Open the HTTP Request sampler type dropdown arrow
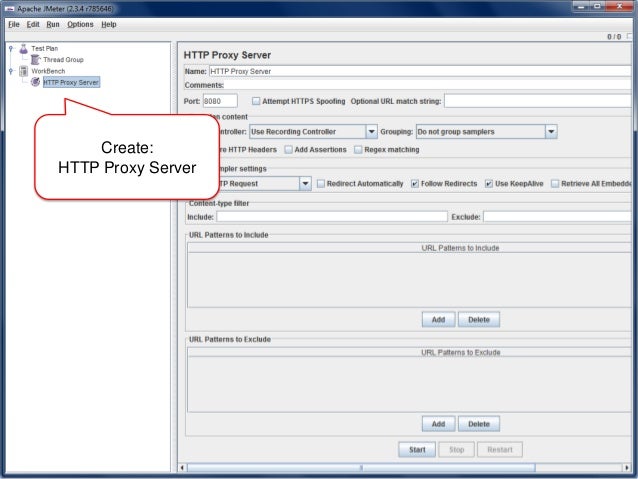 click(x=305, y=184)
